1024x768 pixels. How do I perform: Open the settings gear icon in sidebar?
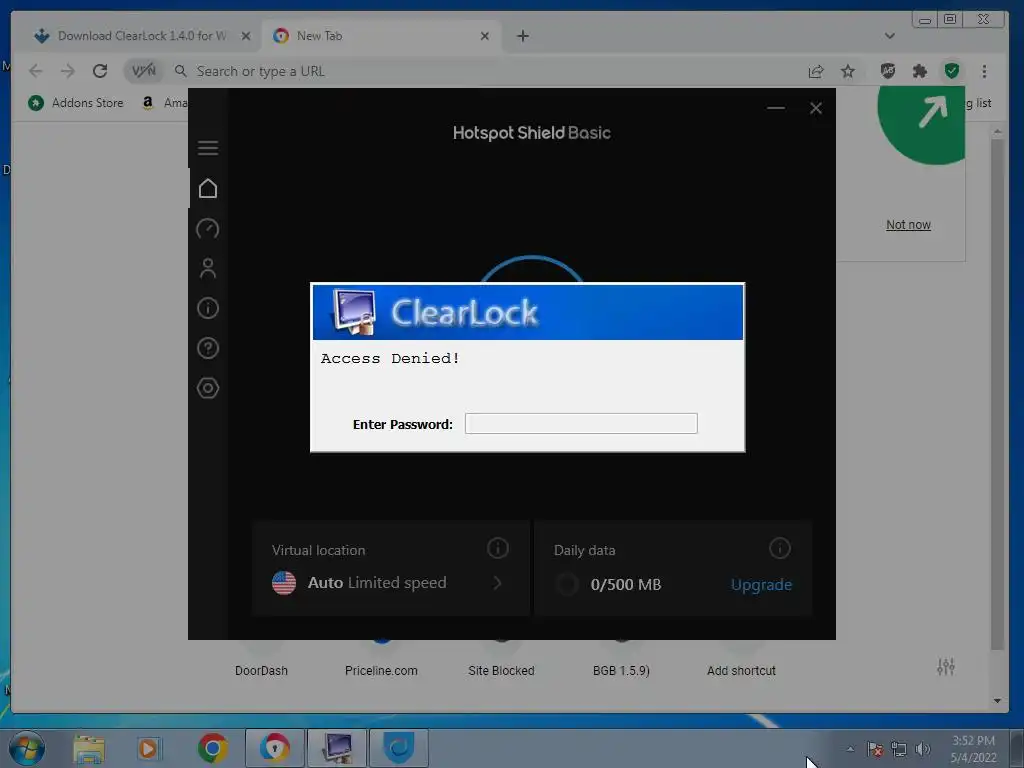pyautogui.click(x=208, y=388)
